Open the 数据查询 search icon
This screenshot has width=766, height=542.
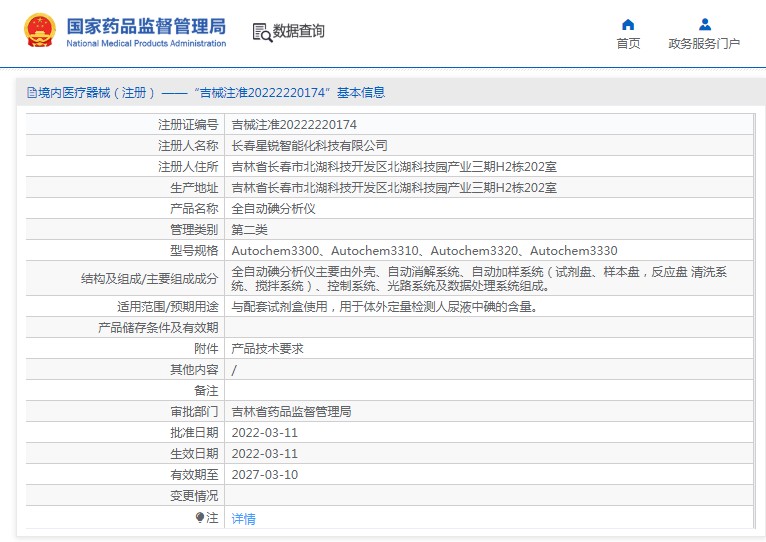click(262, 32)
